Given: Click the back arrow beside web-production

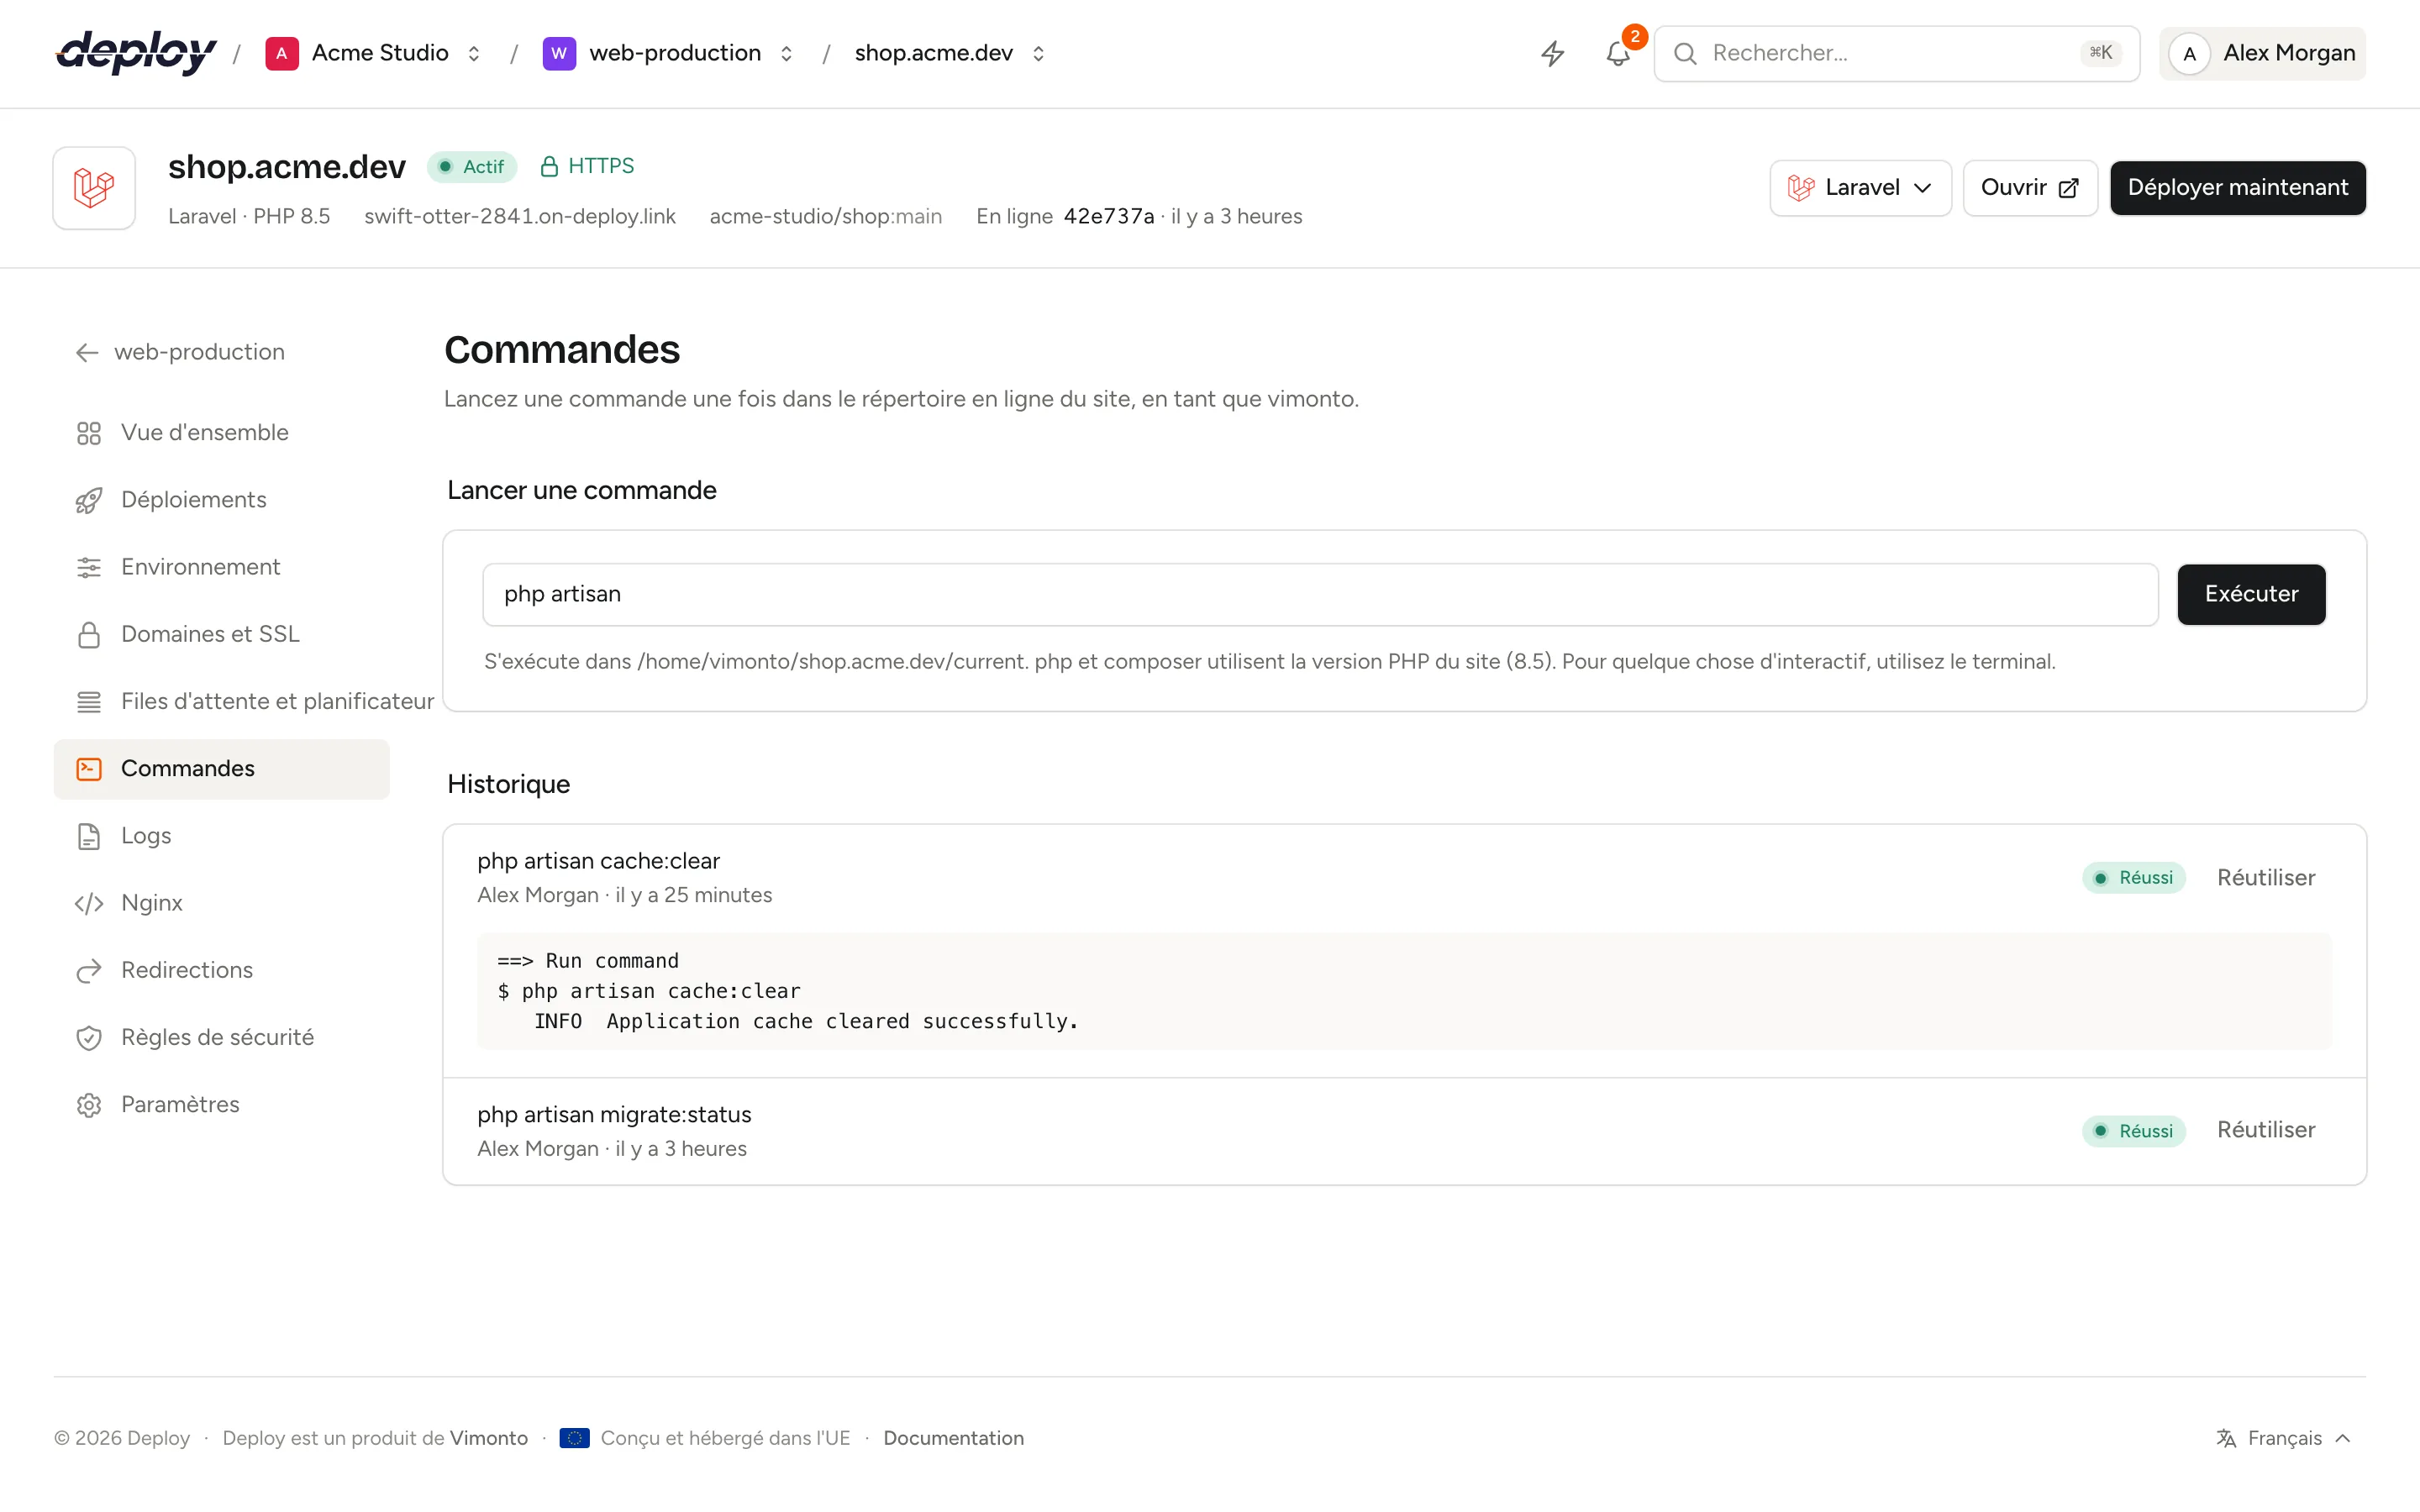Looking at the screenshot, I should coord(87,352).
